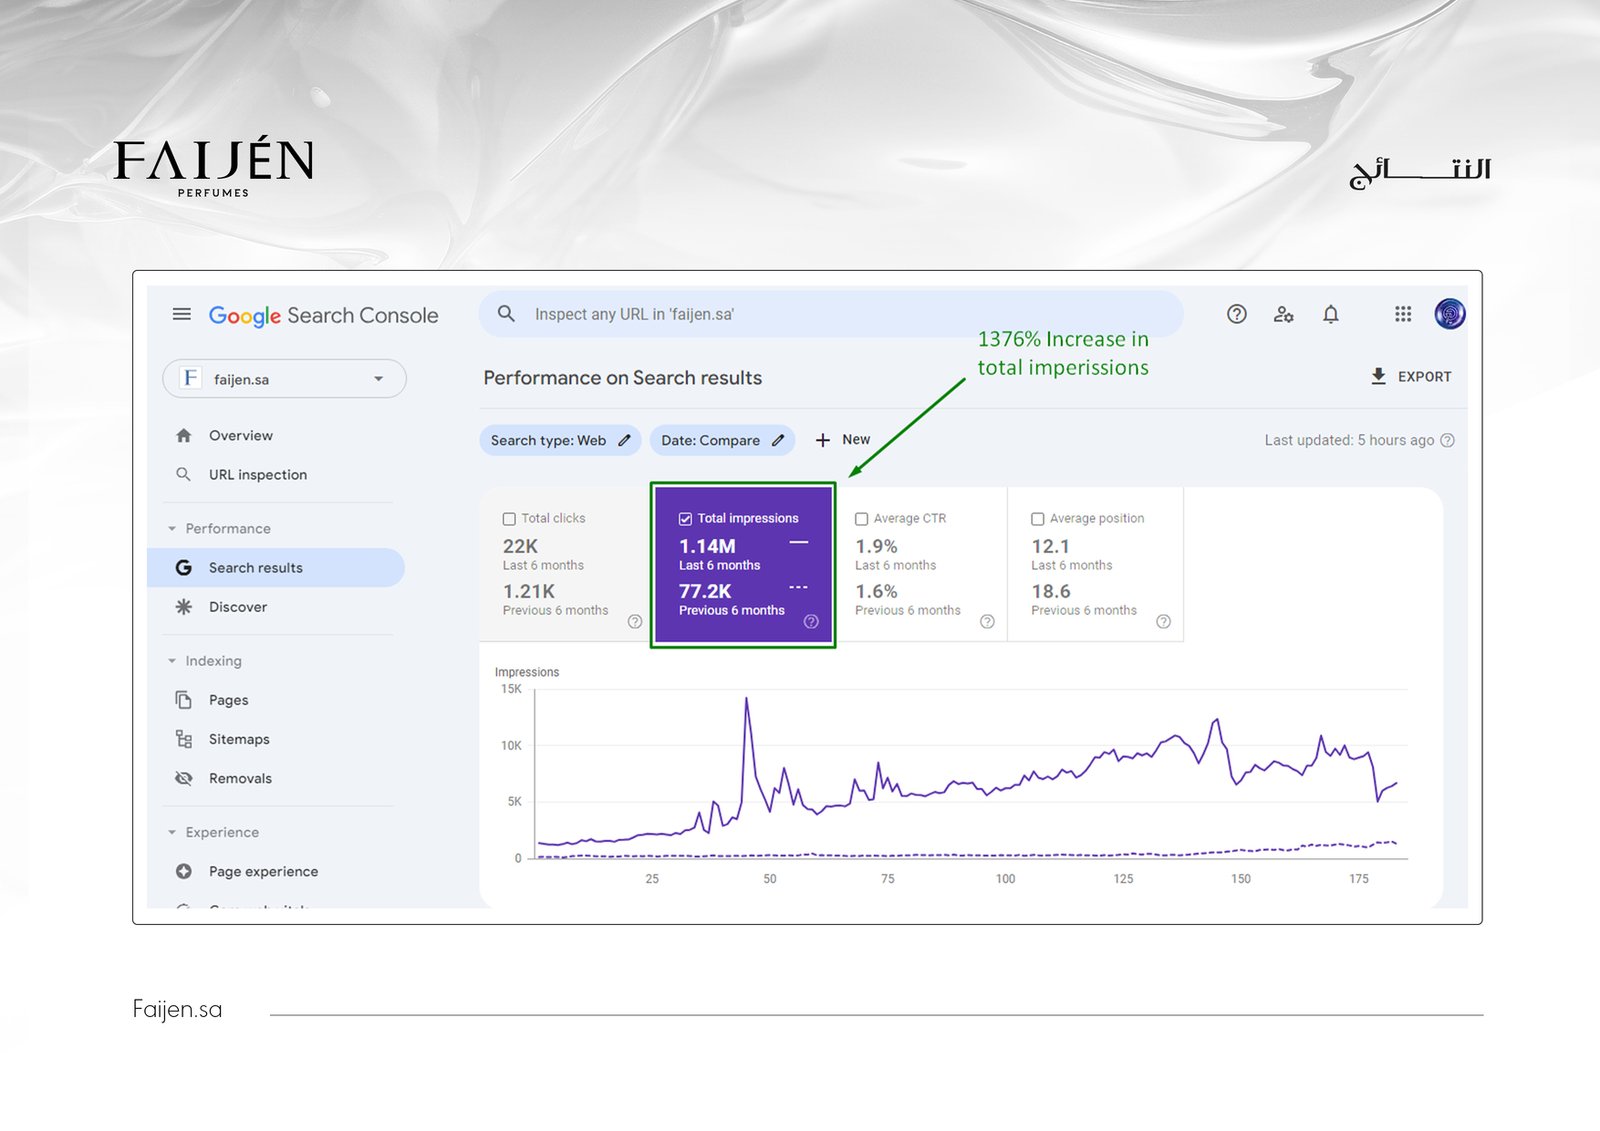Open help icon on Total impressions card
1600x1131 pixels.
pos(811,621)
